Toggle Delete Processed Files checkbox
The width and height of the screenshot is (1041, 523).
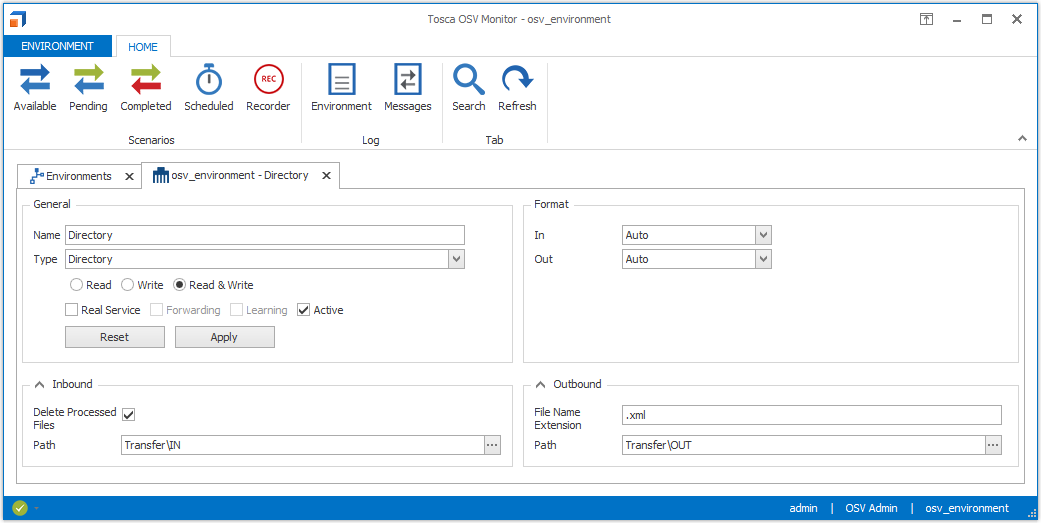pyautogui.click(x=128, y=414)
